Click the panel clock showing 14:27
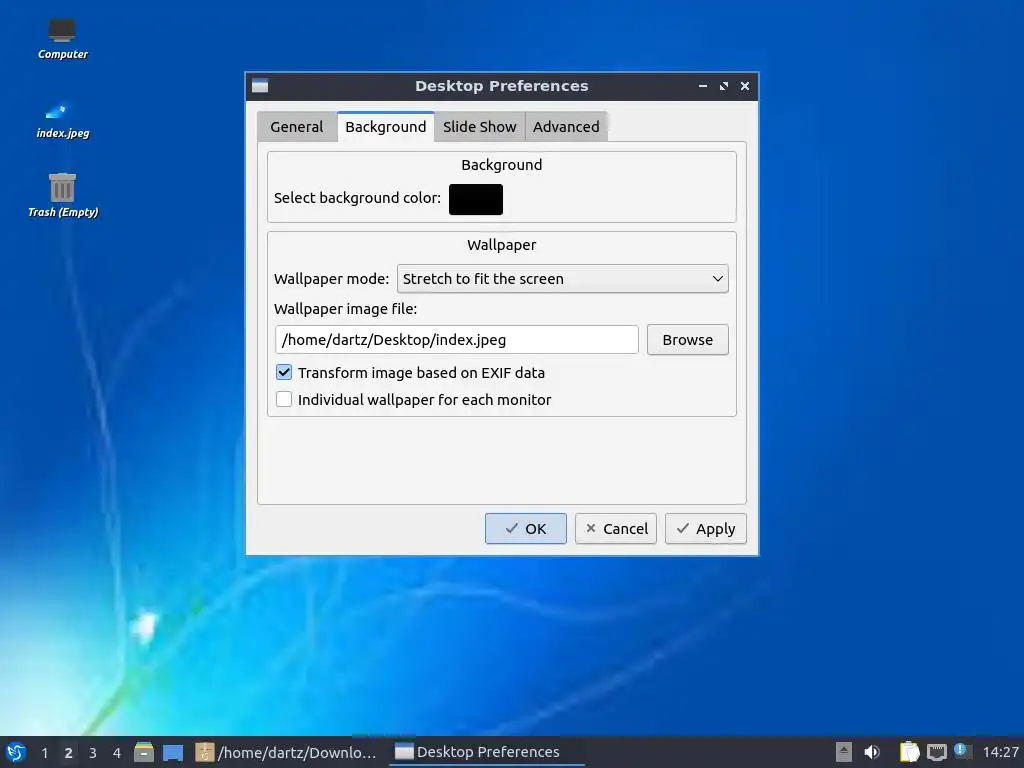The image size is (1024, 768). pyautogui.click(x=1000, y=752)
